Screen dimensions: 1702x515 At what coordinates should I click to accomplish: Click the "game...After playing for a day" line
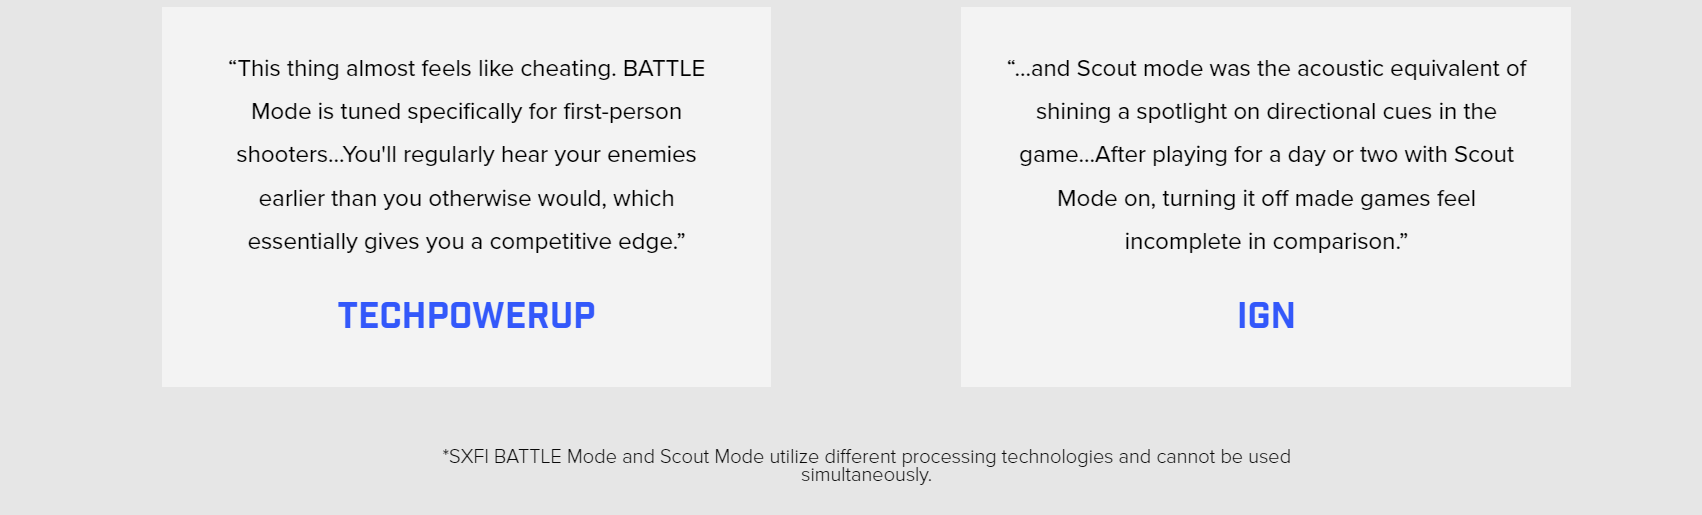(1265, 155)
